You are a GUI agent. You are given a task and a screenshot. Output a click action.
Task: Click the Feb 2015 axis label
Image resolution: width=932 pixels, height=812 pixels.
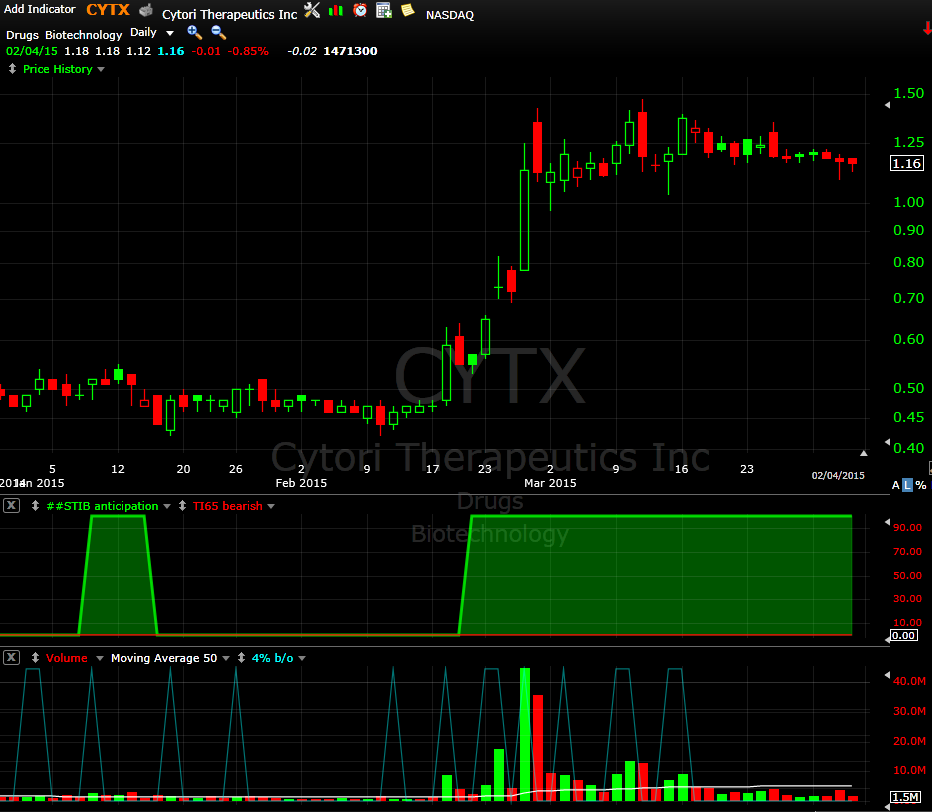click(x=301, y=483)
